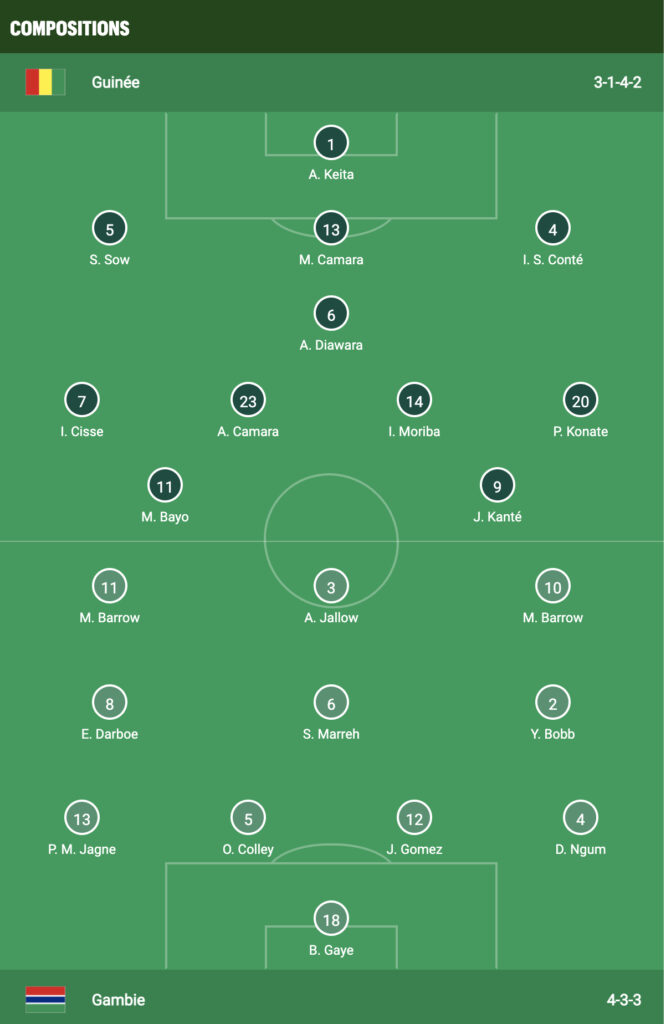Viewport: 666px width, 1024px height.
Task: Select I. Cisse number 7 circle
Action: click(82, 400)
